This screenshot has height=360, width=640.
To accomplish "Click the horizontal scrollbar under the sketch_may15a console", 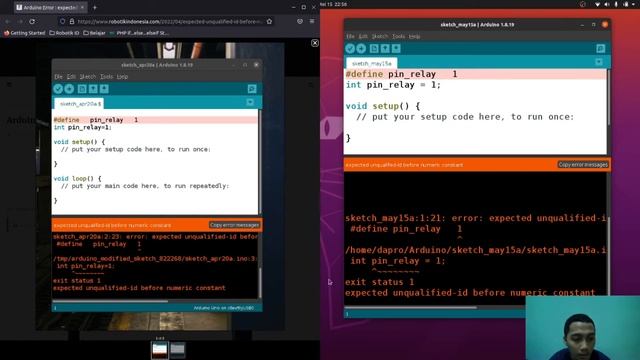I will click(x=410, y=307).
